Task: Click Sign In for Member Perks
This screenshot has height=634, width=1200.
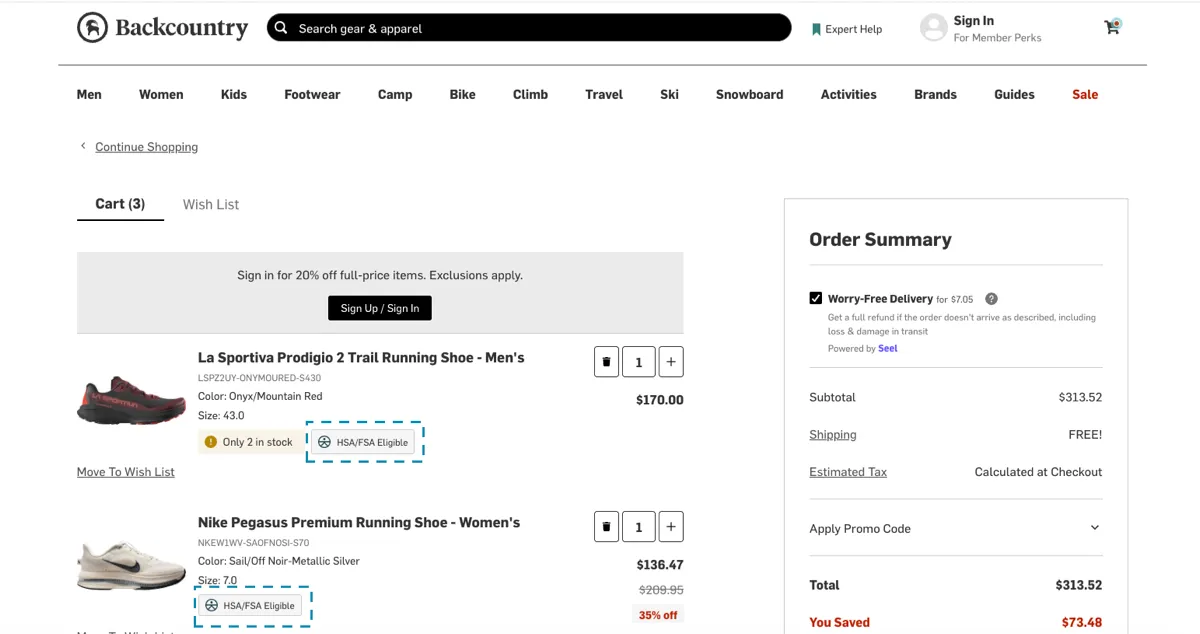Action: tap(981, 28)
